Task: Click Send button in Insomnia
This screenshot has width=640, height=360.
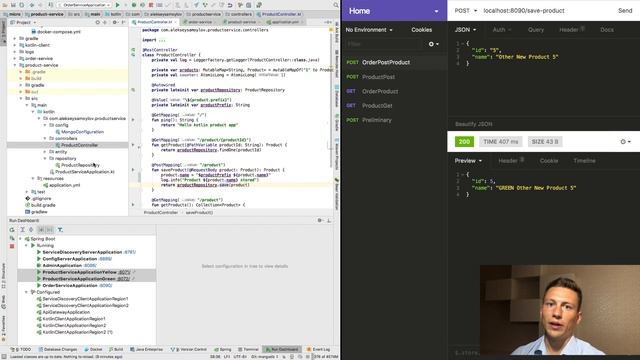Action: tap(625, 11)
